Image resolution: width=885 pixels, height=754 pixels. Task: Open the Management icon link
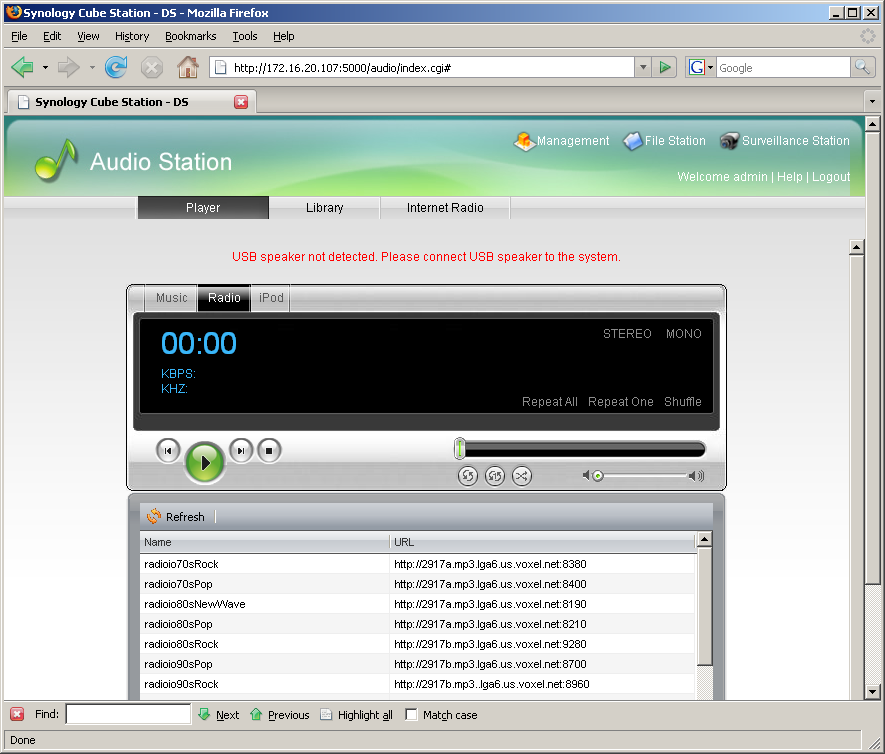(x=524, y=141)
